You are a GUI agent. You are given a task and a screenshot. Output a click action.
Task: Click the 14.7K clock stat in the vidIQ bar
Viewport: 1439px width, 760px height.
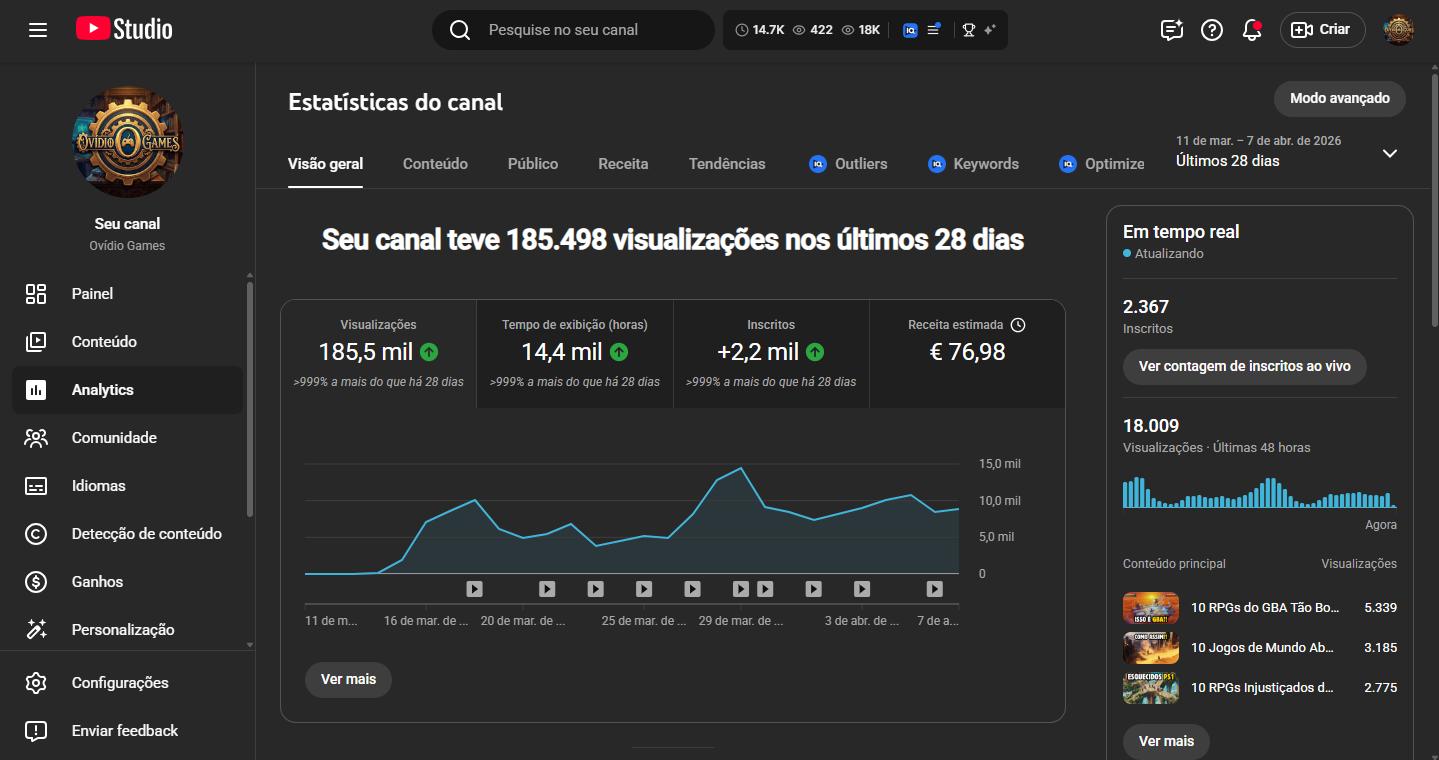point(759,30)
